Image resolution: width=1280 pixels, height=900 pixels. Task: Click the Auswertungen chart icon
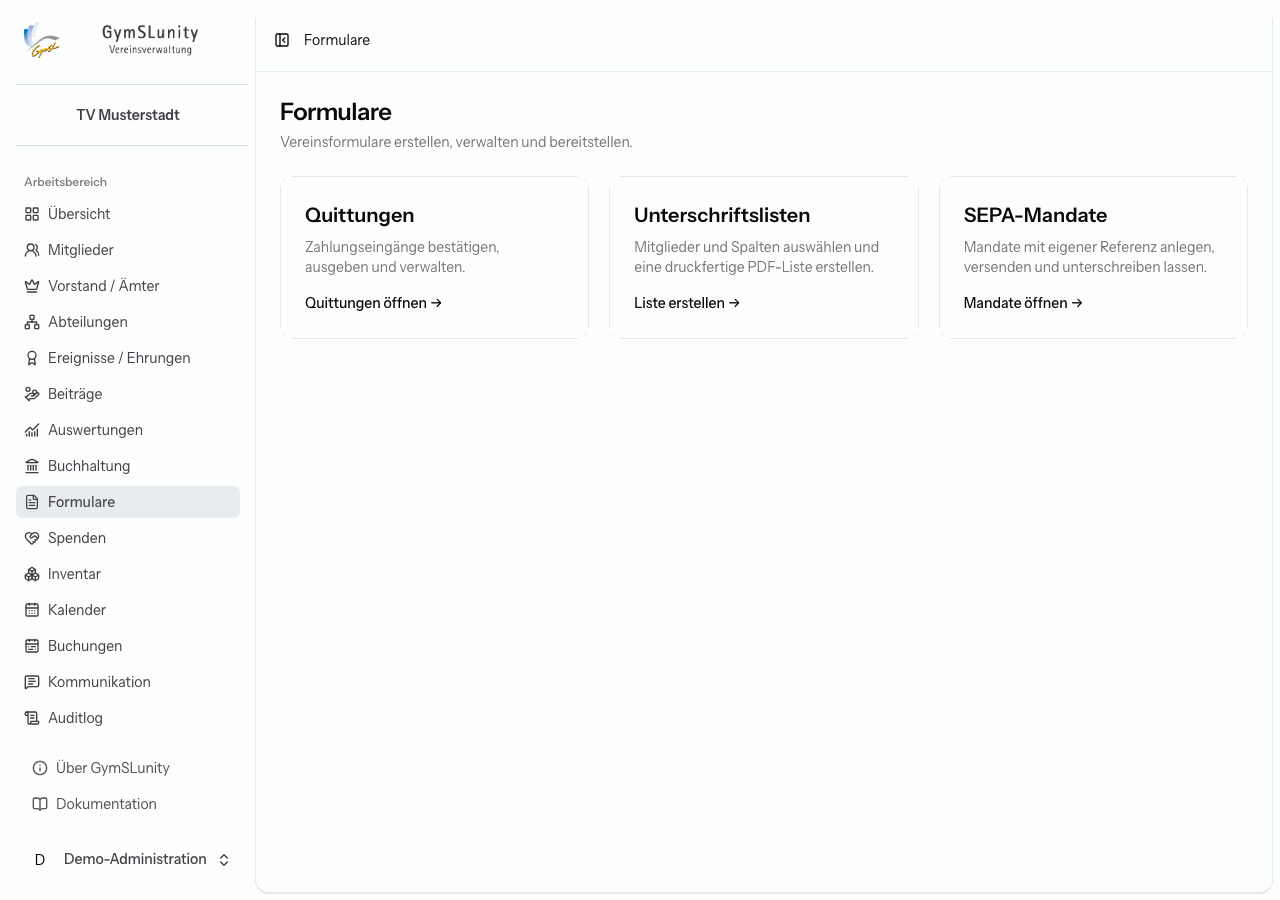32,430
